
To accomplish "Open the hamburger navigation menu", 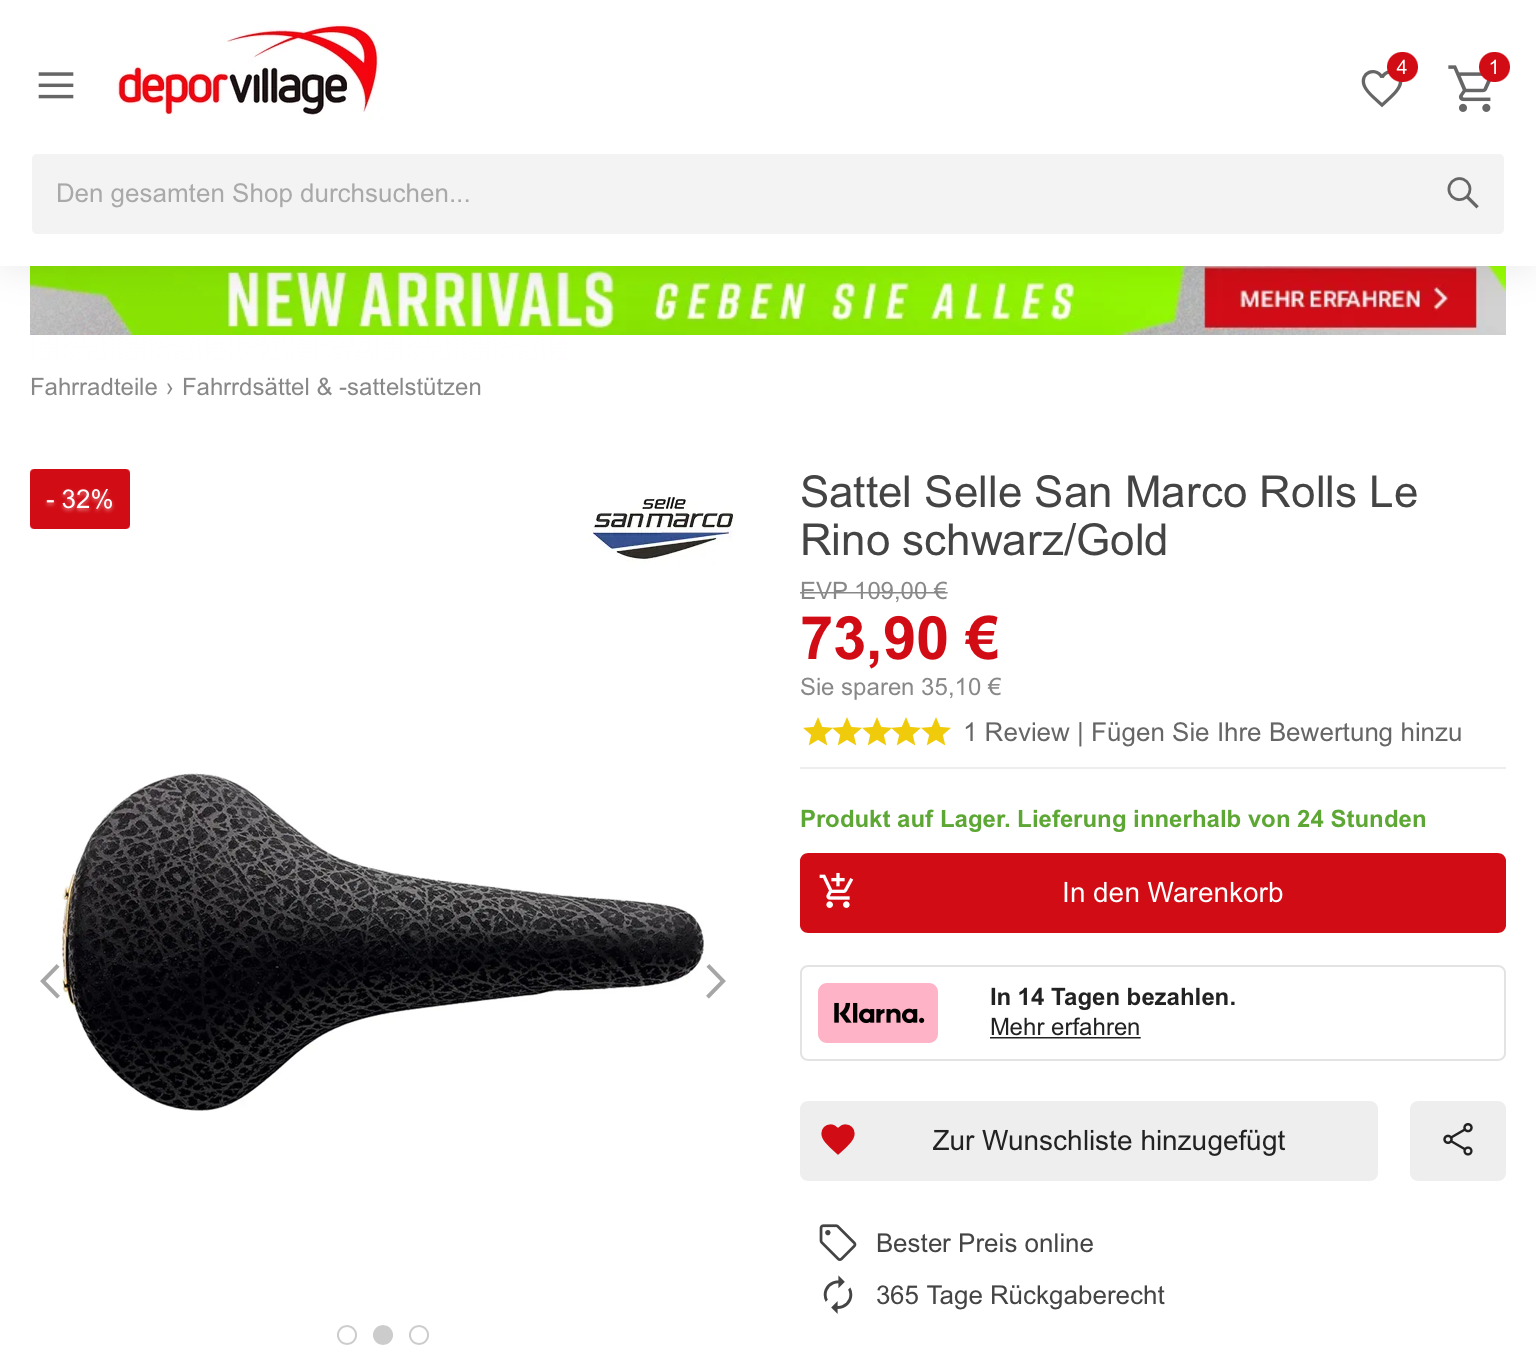I will point(56,86).
